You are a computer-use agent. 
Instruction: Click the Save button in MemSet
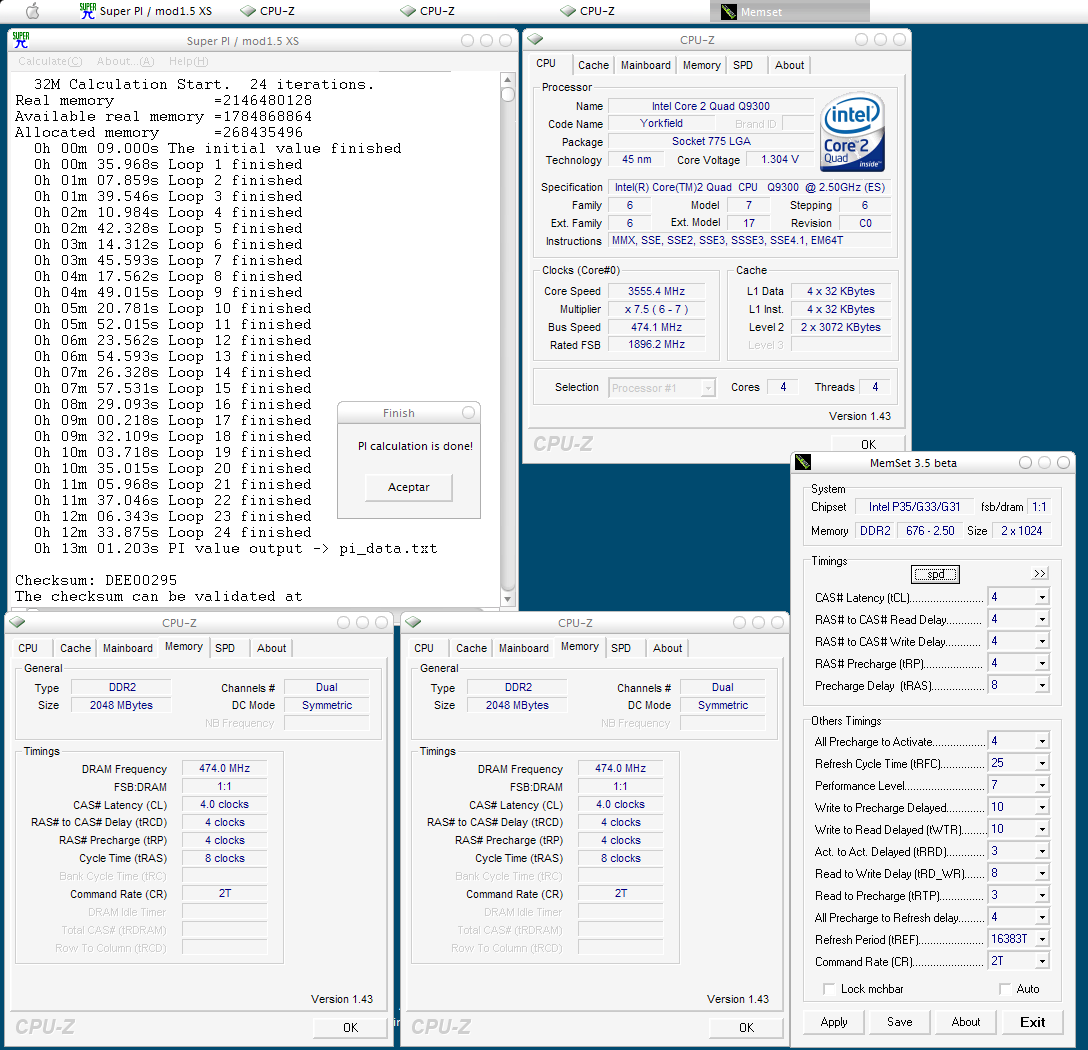click(x=899, y=1022)
